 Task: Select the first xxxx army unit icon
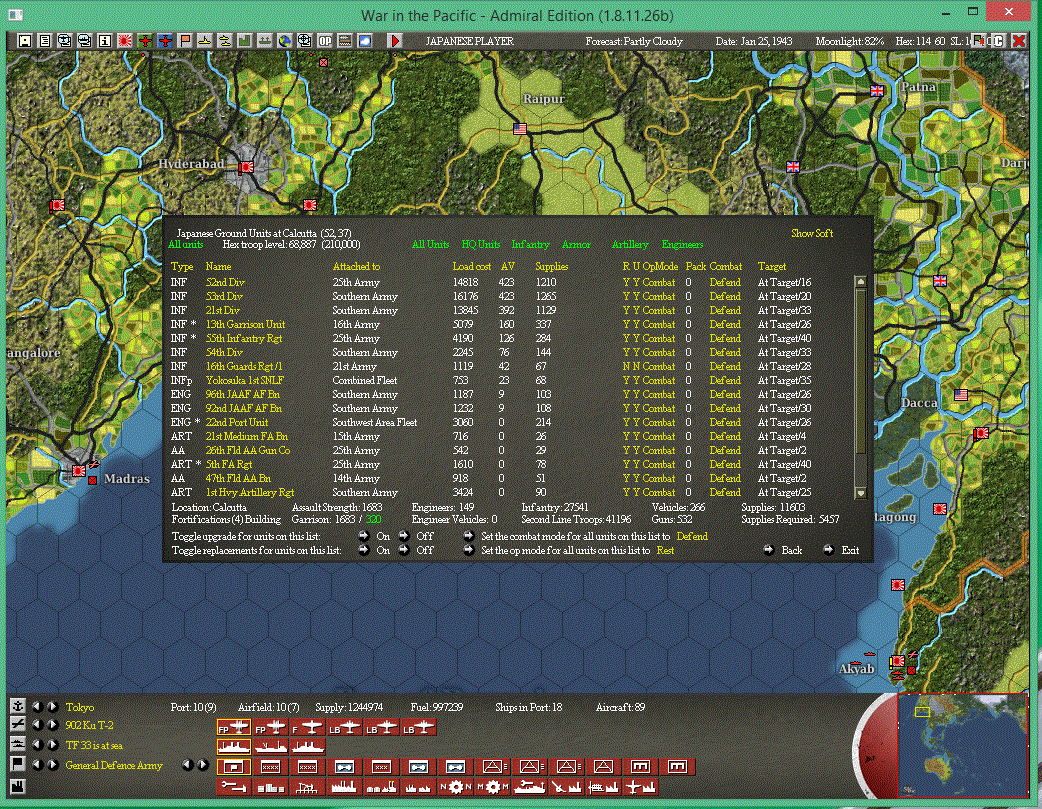(x=270, y=766)
